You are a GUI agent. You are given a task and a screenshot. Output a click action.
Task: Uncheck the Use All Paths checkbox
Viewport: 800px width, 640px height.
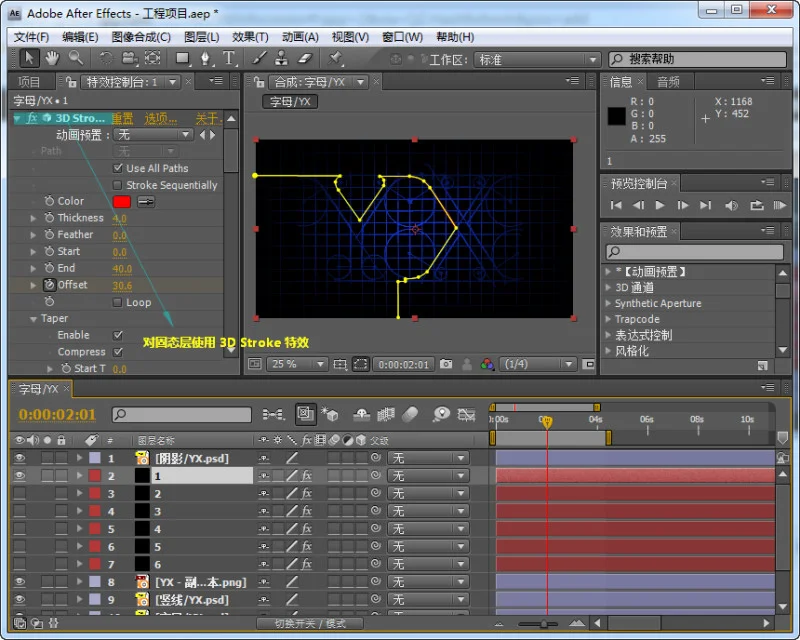tap(118, 168)
